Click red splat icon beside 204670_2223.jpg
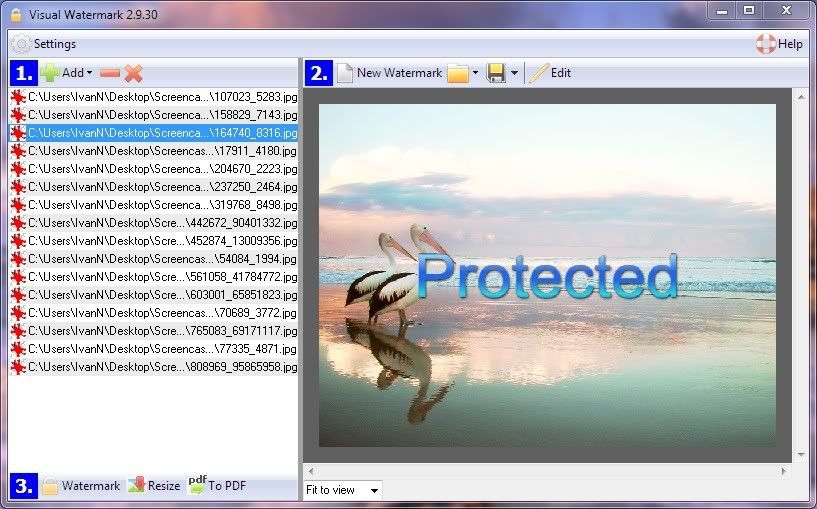This screenshot has height=509, width=817. (18, 169)
